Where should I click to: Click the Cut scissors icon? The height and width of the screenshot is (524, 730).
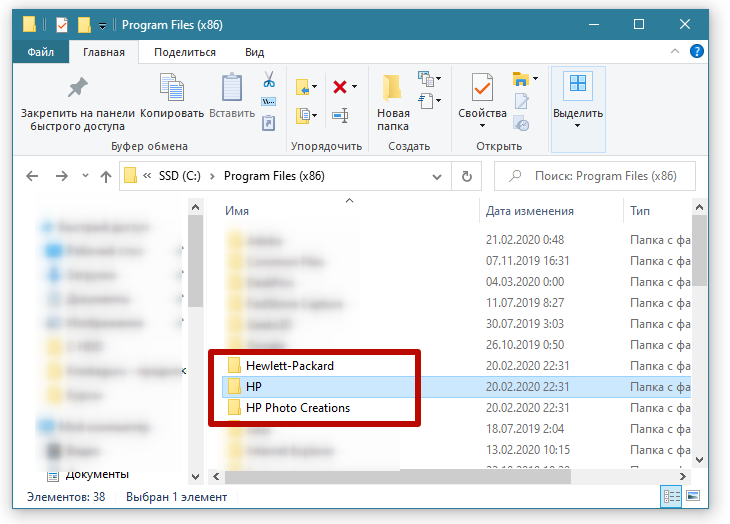pos(269,79)
